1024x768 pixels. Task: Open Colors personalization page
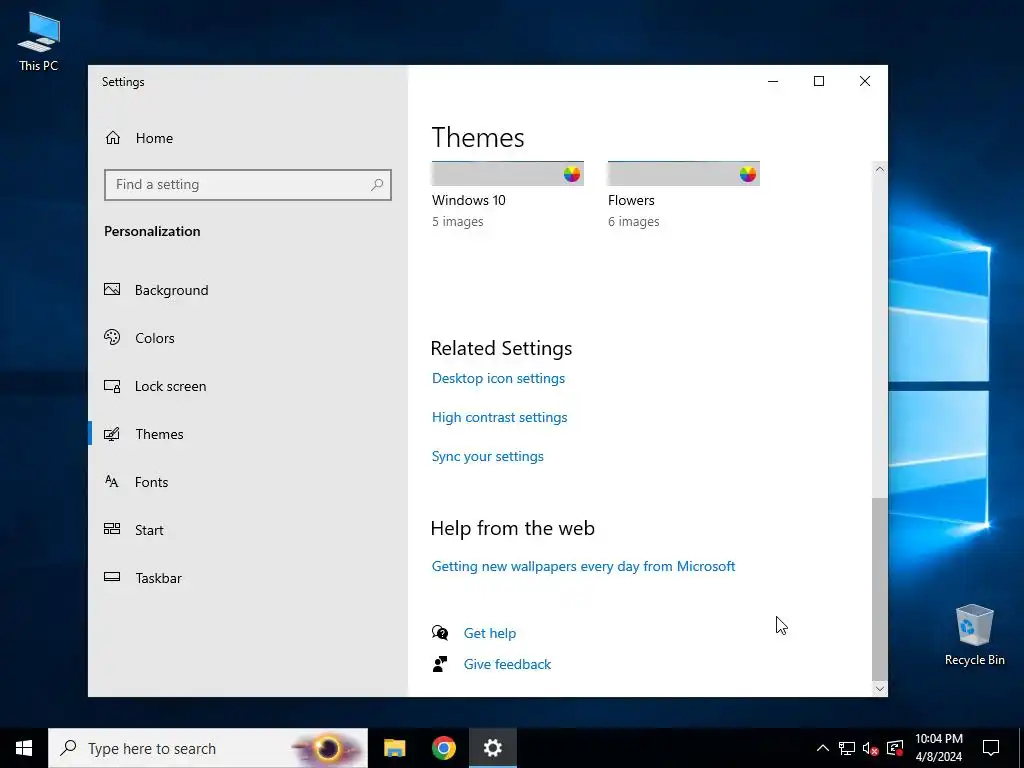pos(155,338)
